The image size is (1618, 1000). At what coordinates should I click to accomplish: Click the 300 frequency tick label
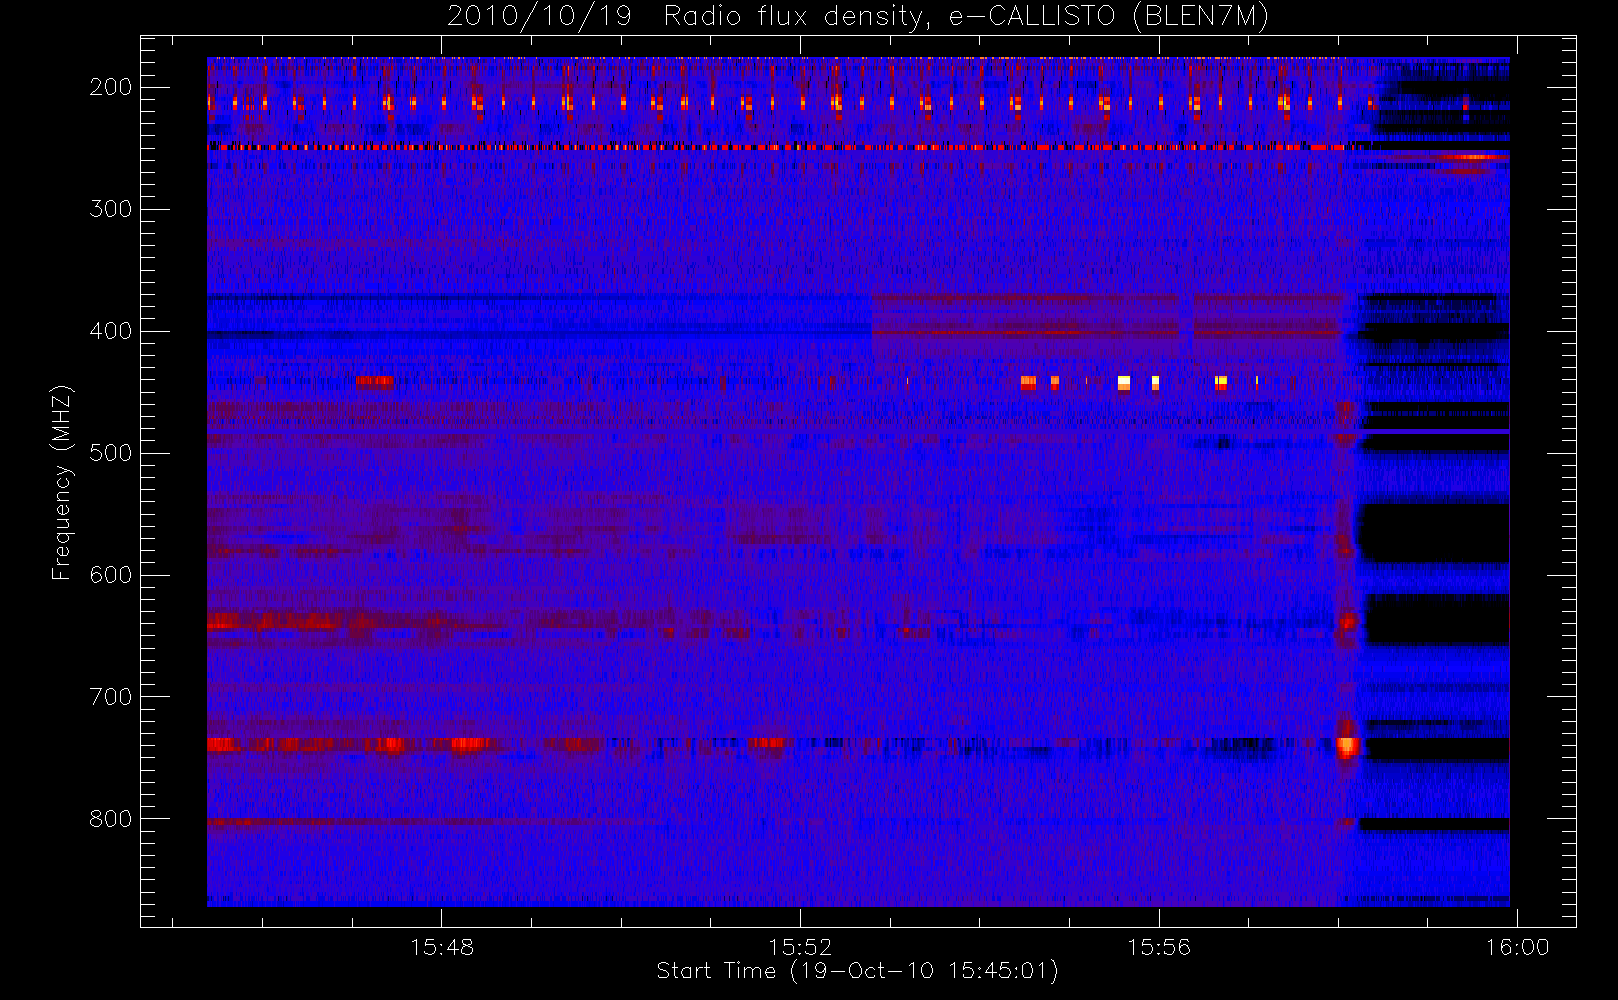pos(111,209)
